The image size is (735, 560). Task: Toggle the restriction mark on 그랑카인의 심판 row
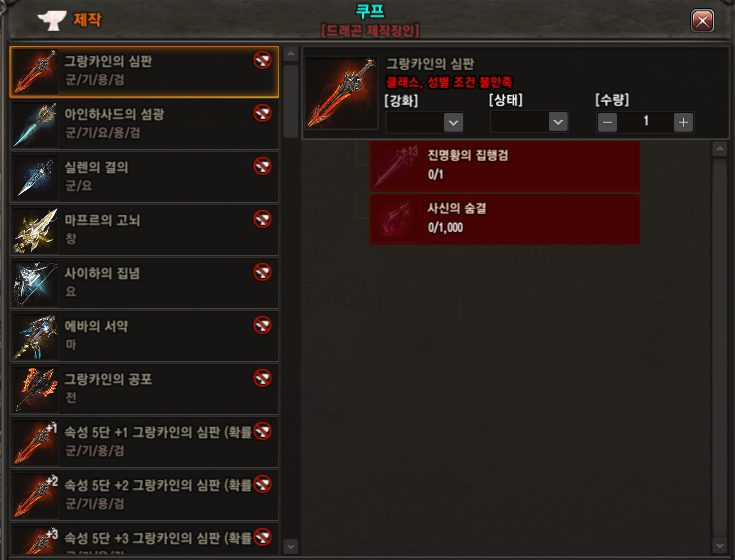[x=262, y=60]
